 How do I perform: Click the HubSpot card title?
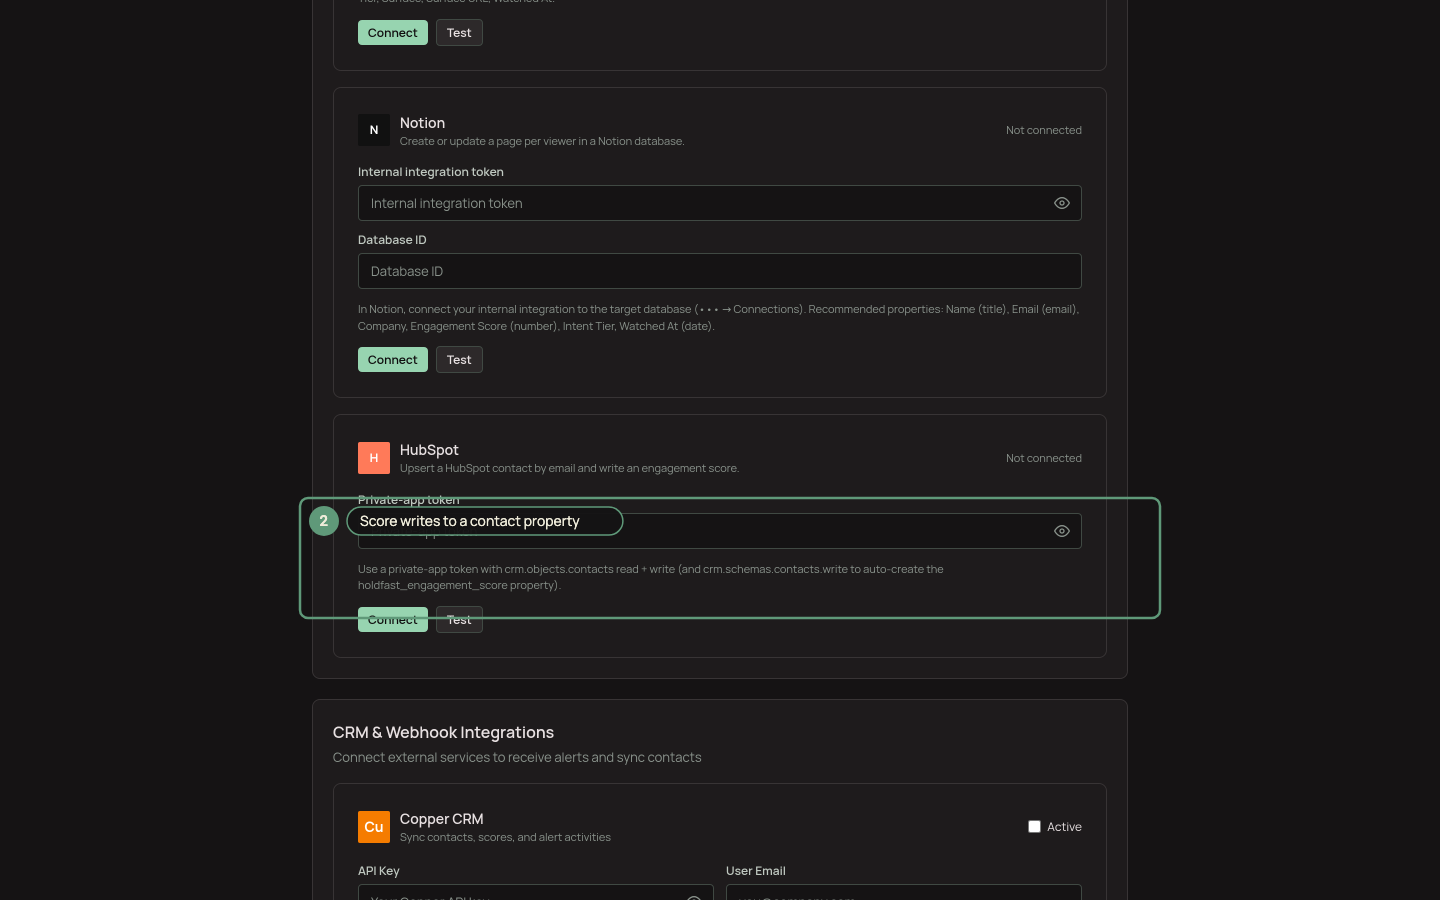click(429, 450)
